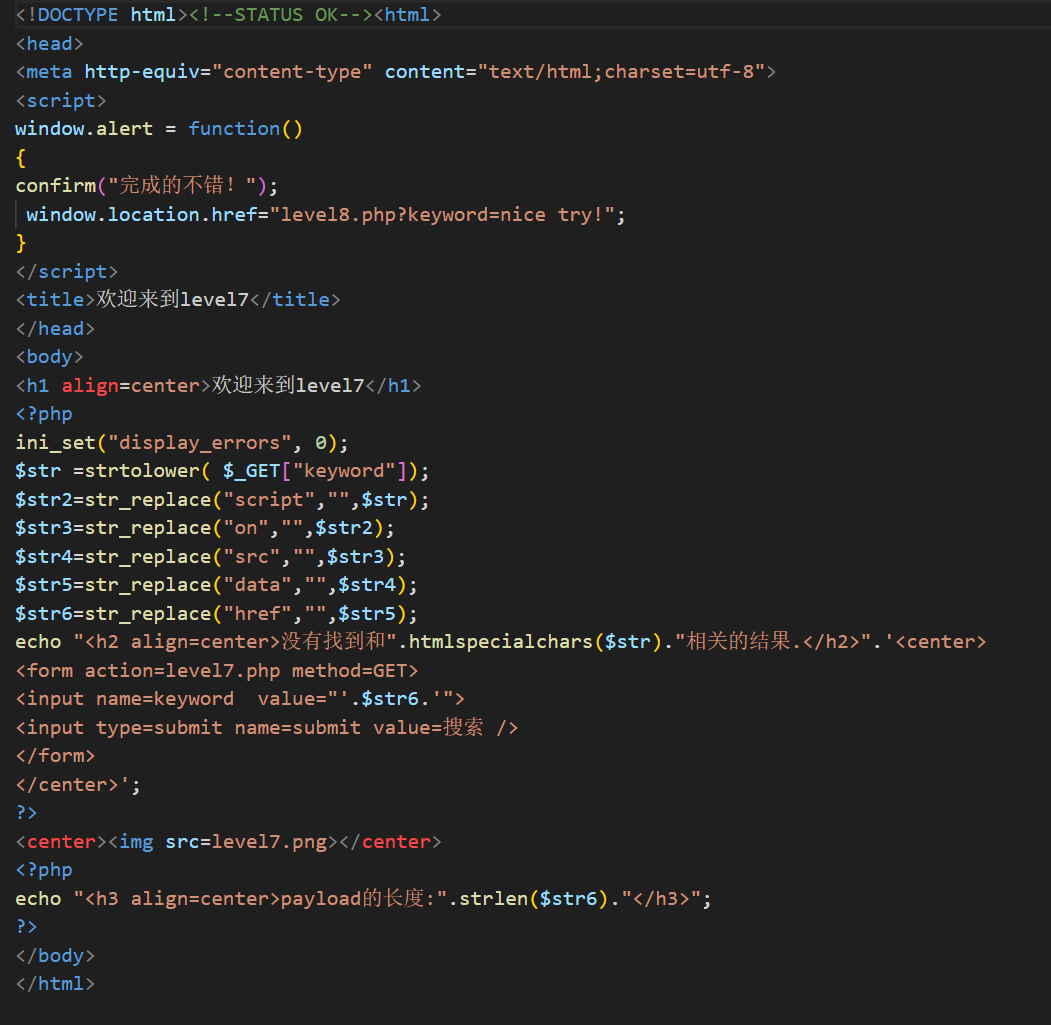1051x1025 pixels.
Task: Click the str_replace "data" line
Action: point(217,585)
